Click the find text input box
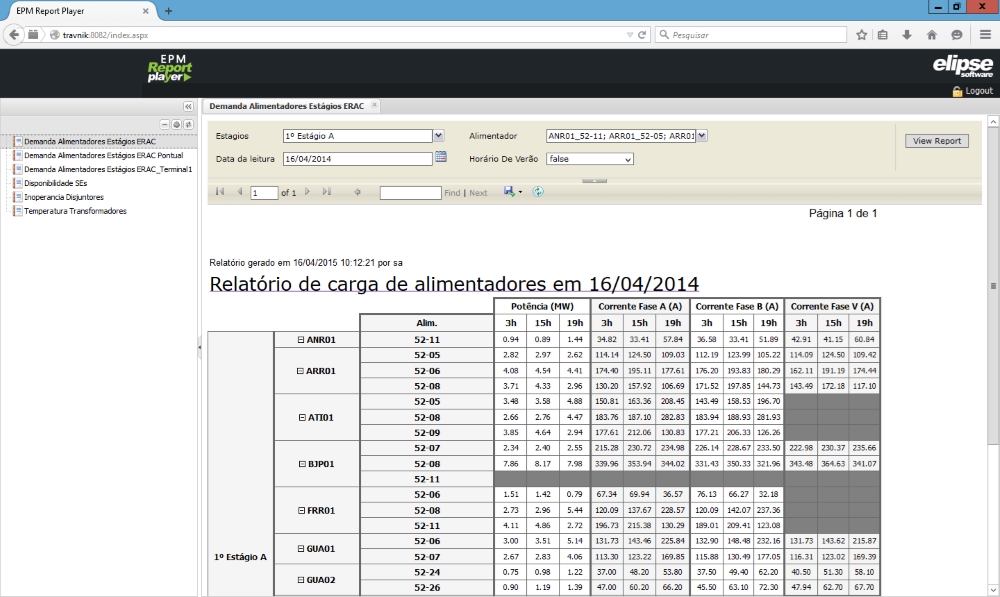1000x597 pixels. point(411,193)
